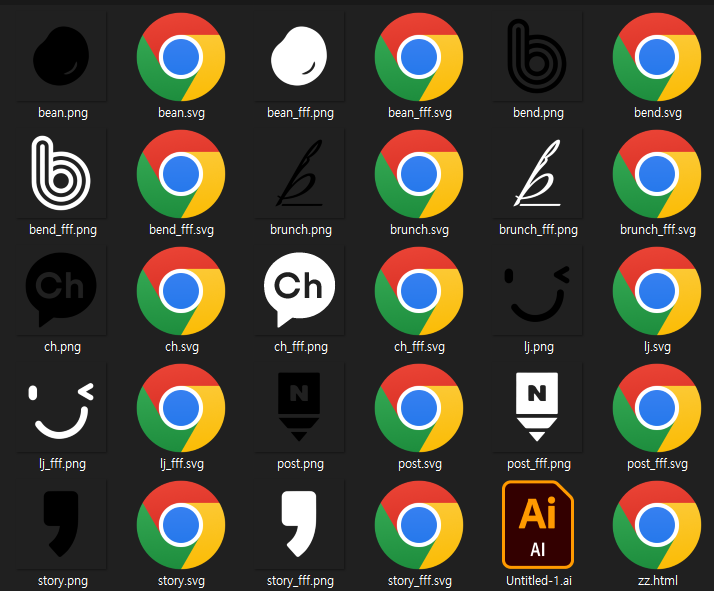Select the white quote mark story_fff.png
714x591 pixels.
pyautogui.click(x=300, y=525)
